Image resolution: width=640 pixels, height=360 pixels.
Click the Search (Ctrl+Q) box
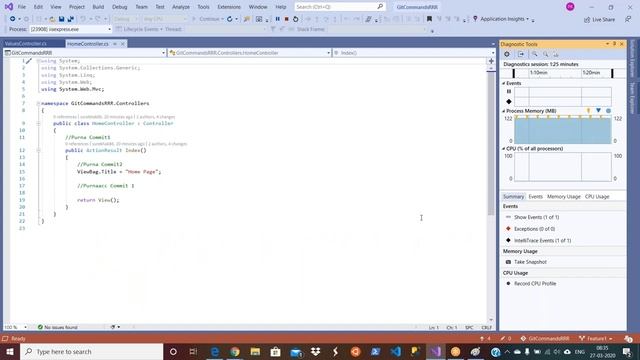[x=340, y=7]
